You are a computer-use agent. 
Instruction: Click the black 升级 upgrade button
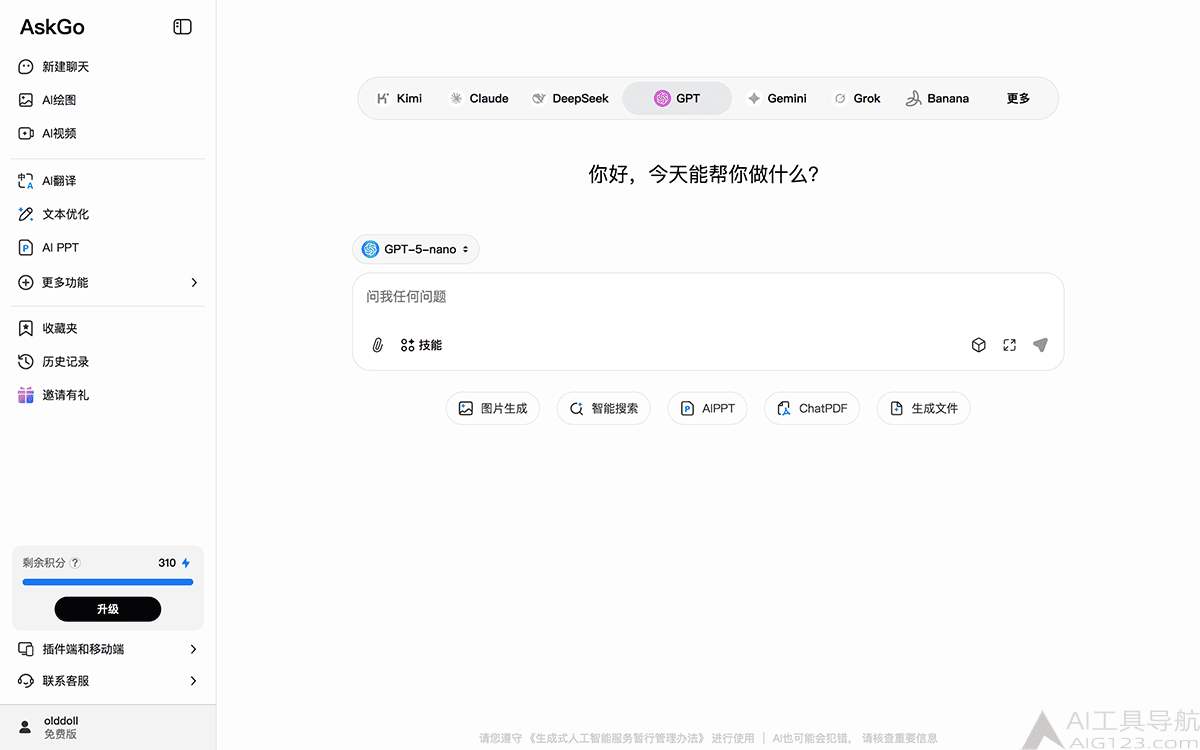tap(108, 609)
